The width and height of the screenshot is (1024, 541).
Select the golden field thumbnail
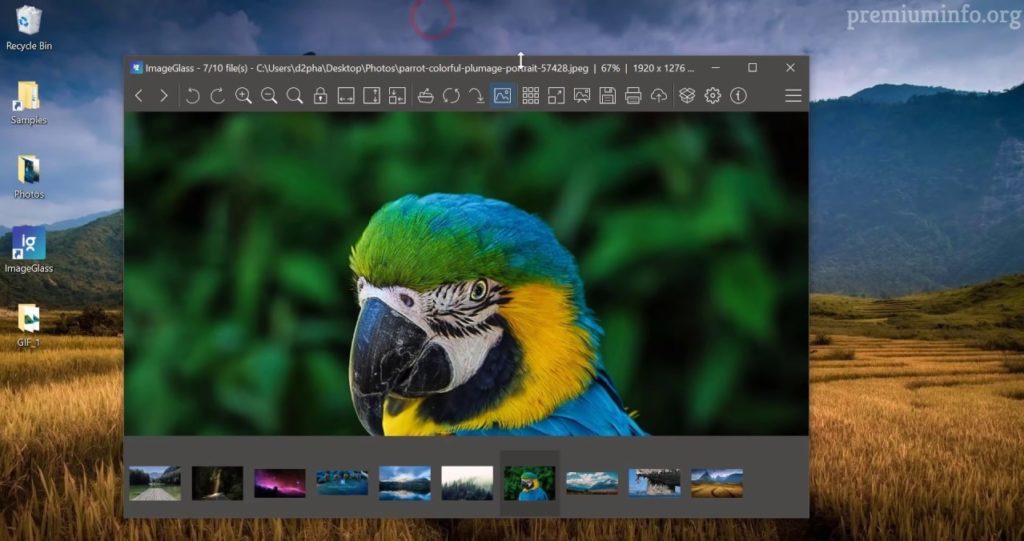[717, 483]
